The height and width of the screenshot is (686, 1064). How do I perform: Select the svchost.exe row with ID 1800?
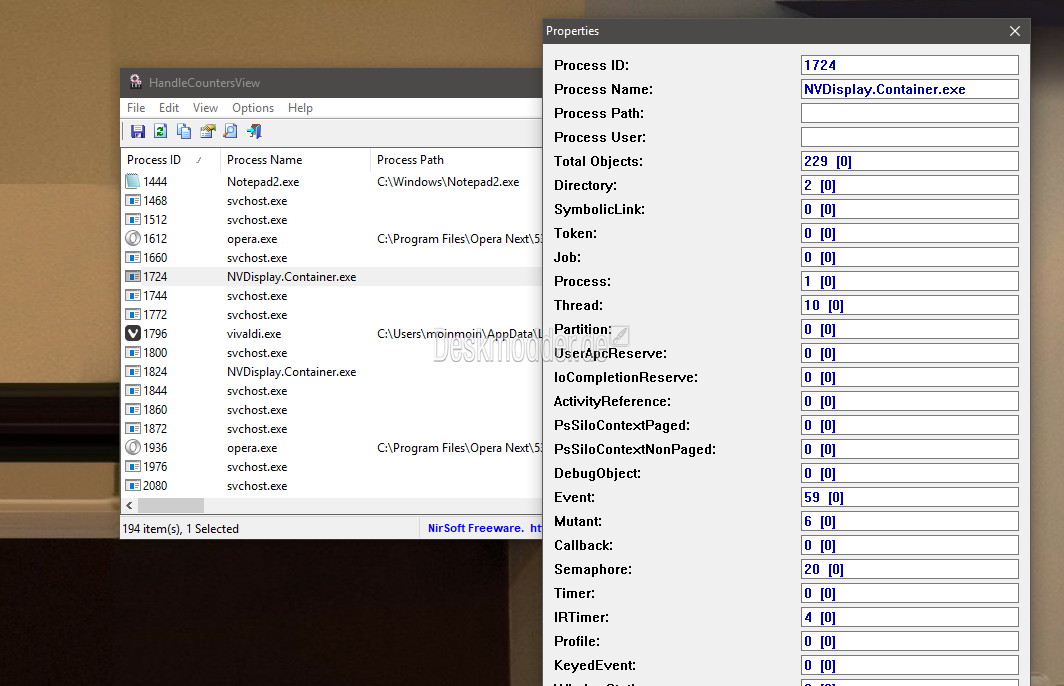click(x=332, y=352)
